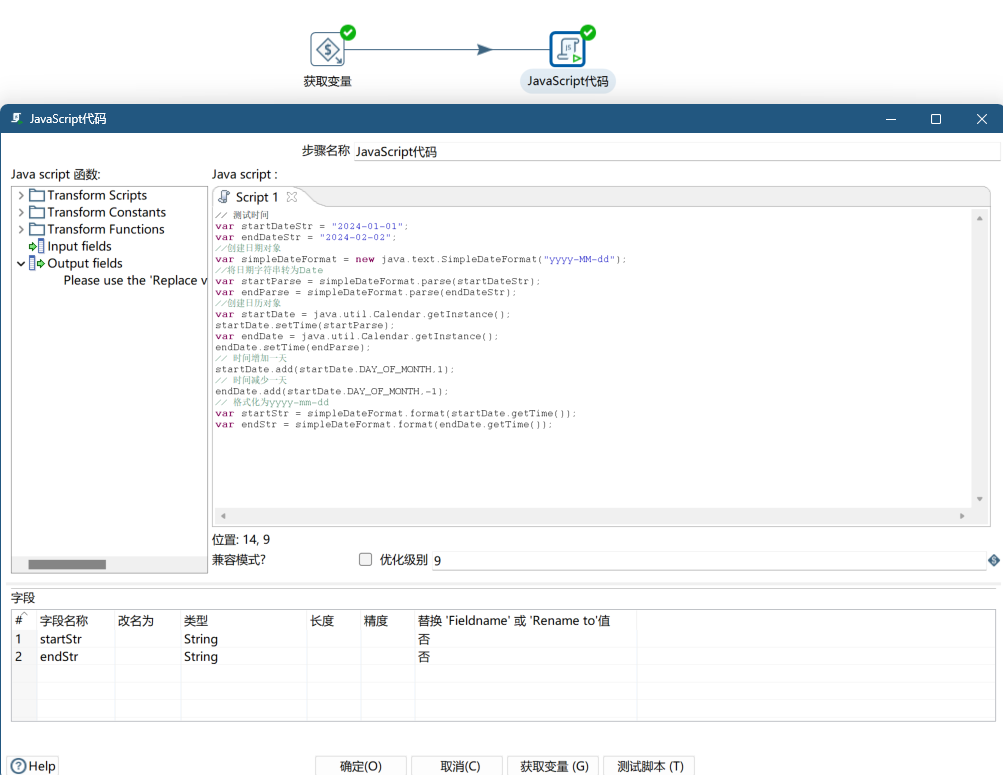Select the startStr row in fields table
The image size is (1003, 775).
(61, 639)
